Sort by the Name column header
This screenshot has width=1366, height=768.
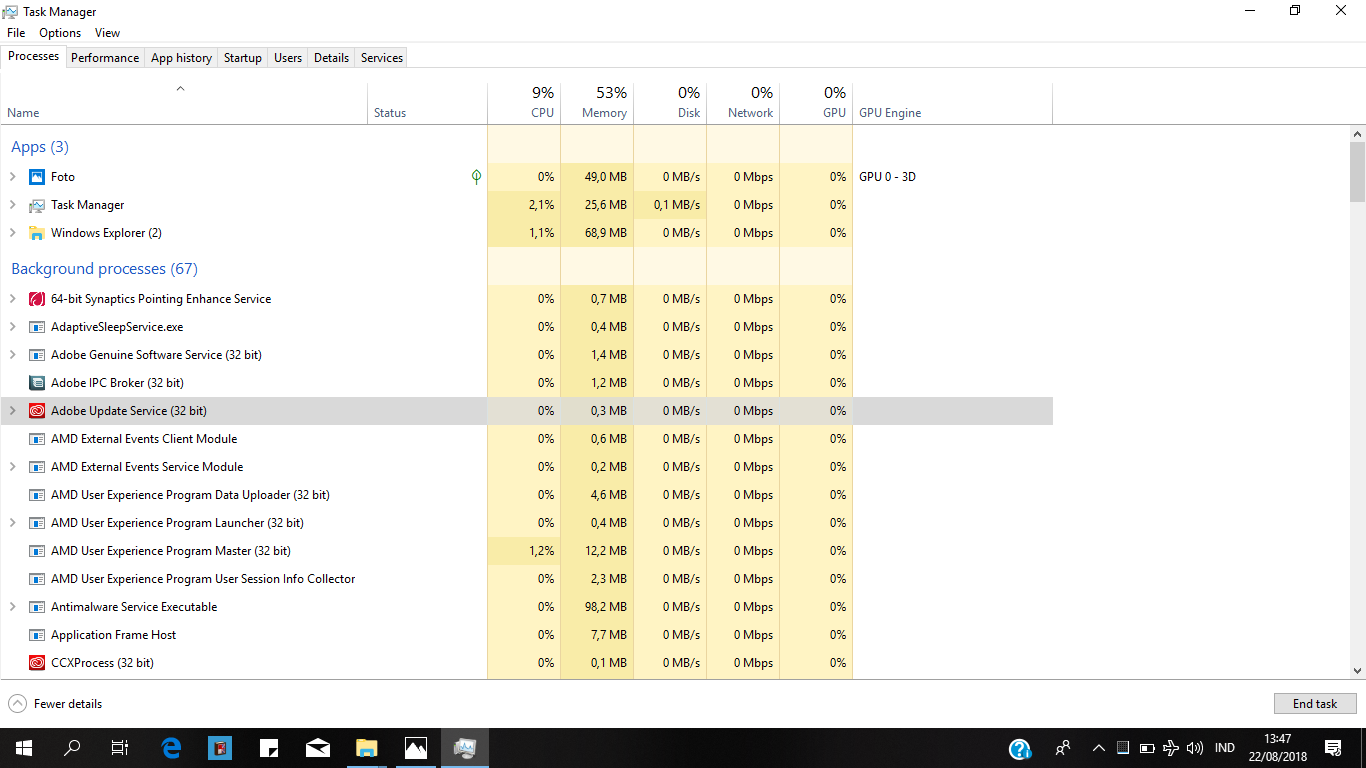point(184,102)
